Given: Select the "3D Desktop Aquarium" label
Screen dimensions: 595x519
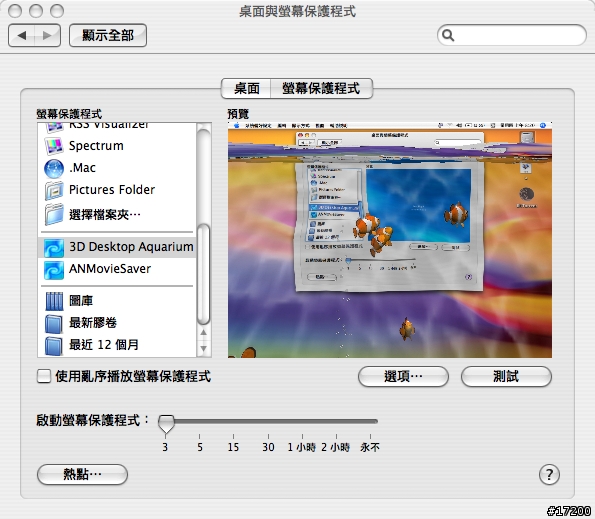Looking at the screenshot, I should 131,247.
